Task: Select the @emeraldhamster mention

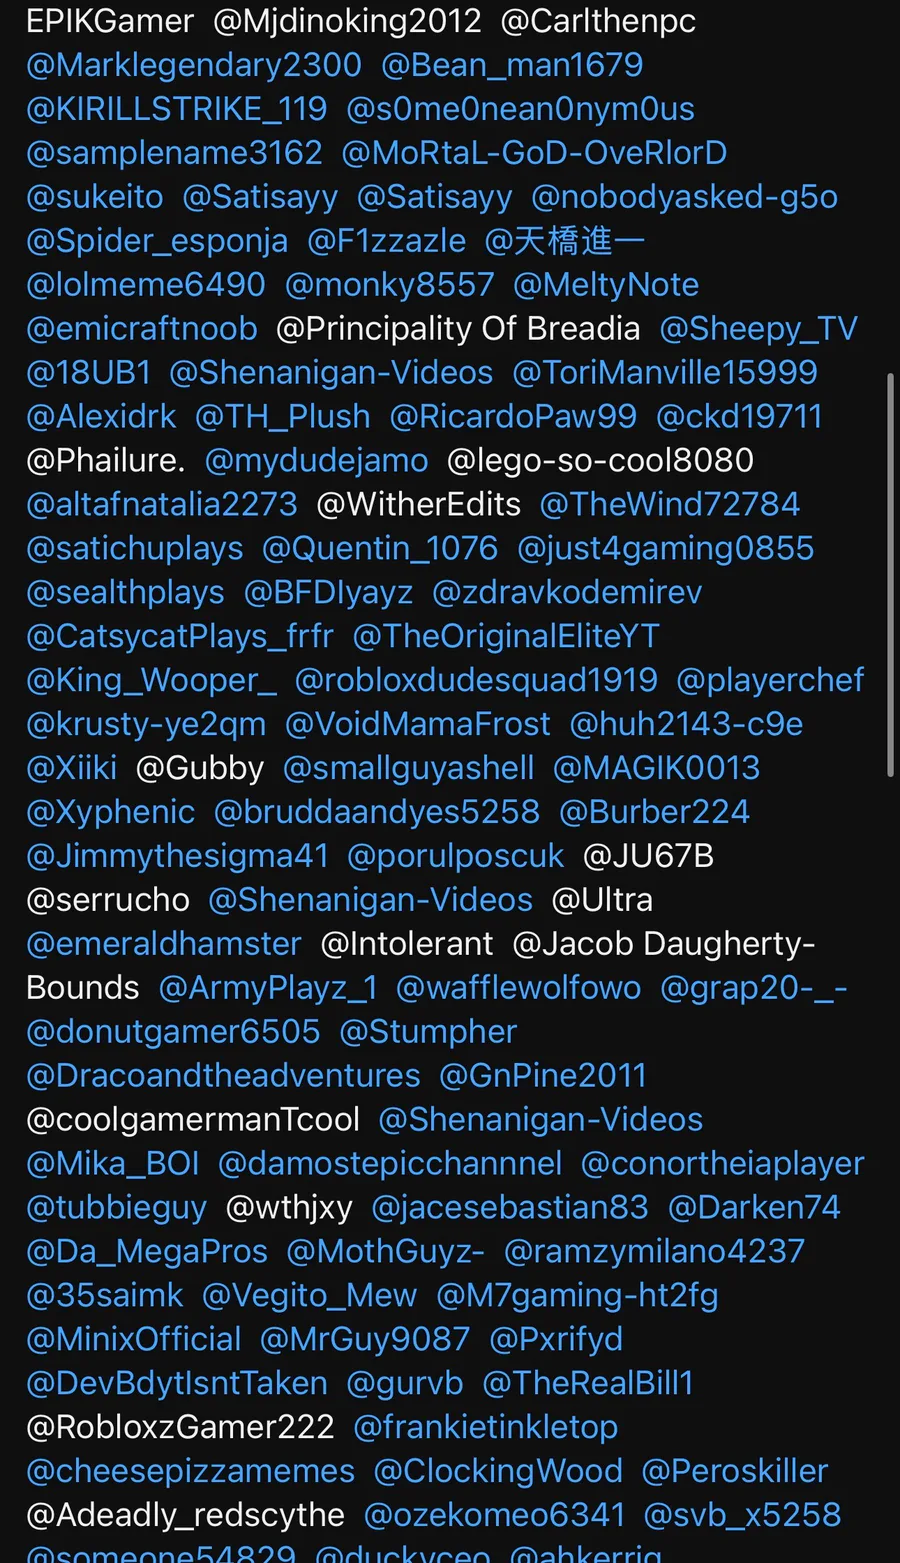Action: click(164, 945)
